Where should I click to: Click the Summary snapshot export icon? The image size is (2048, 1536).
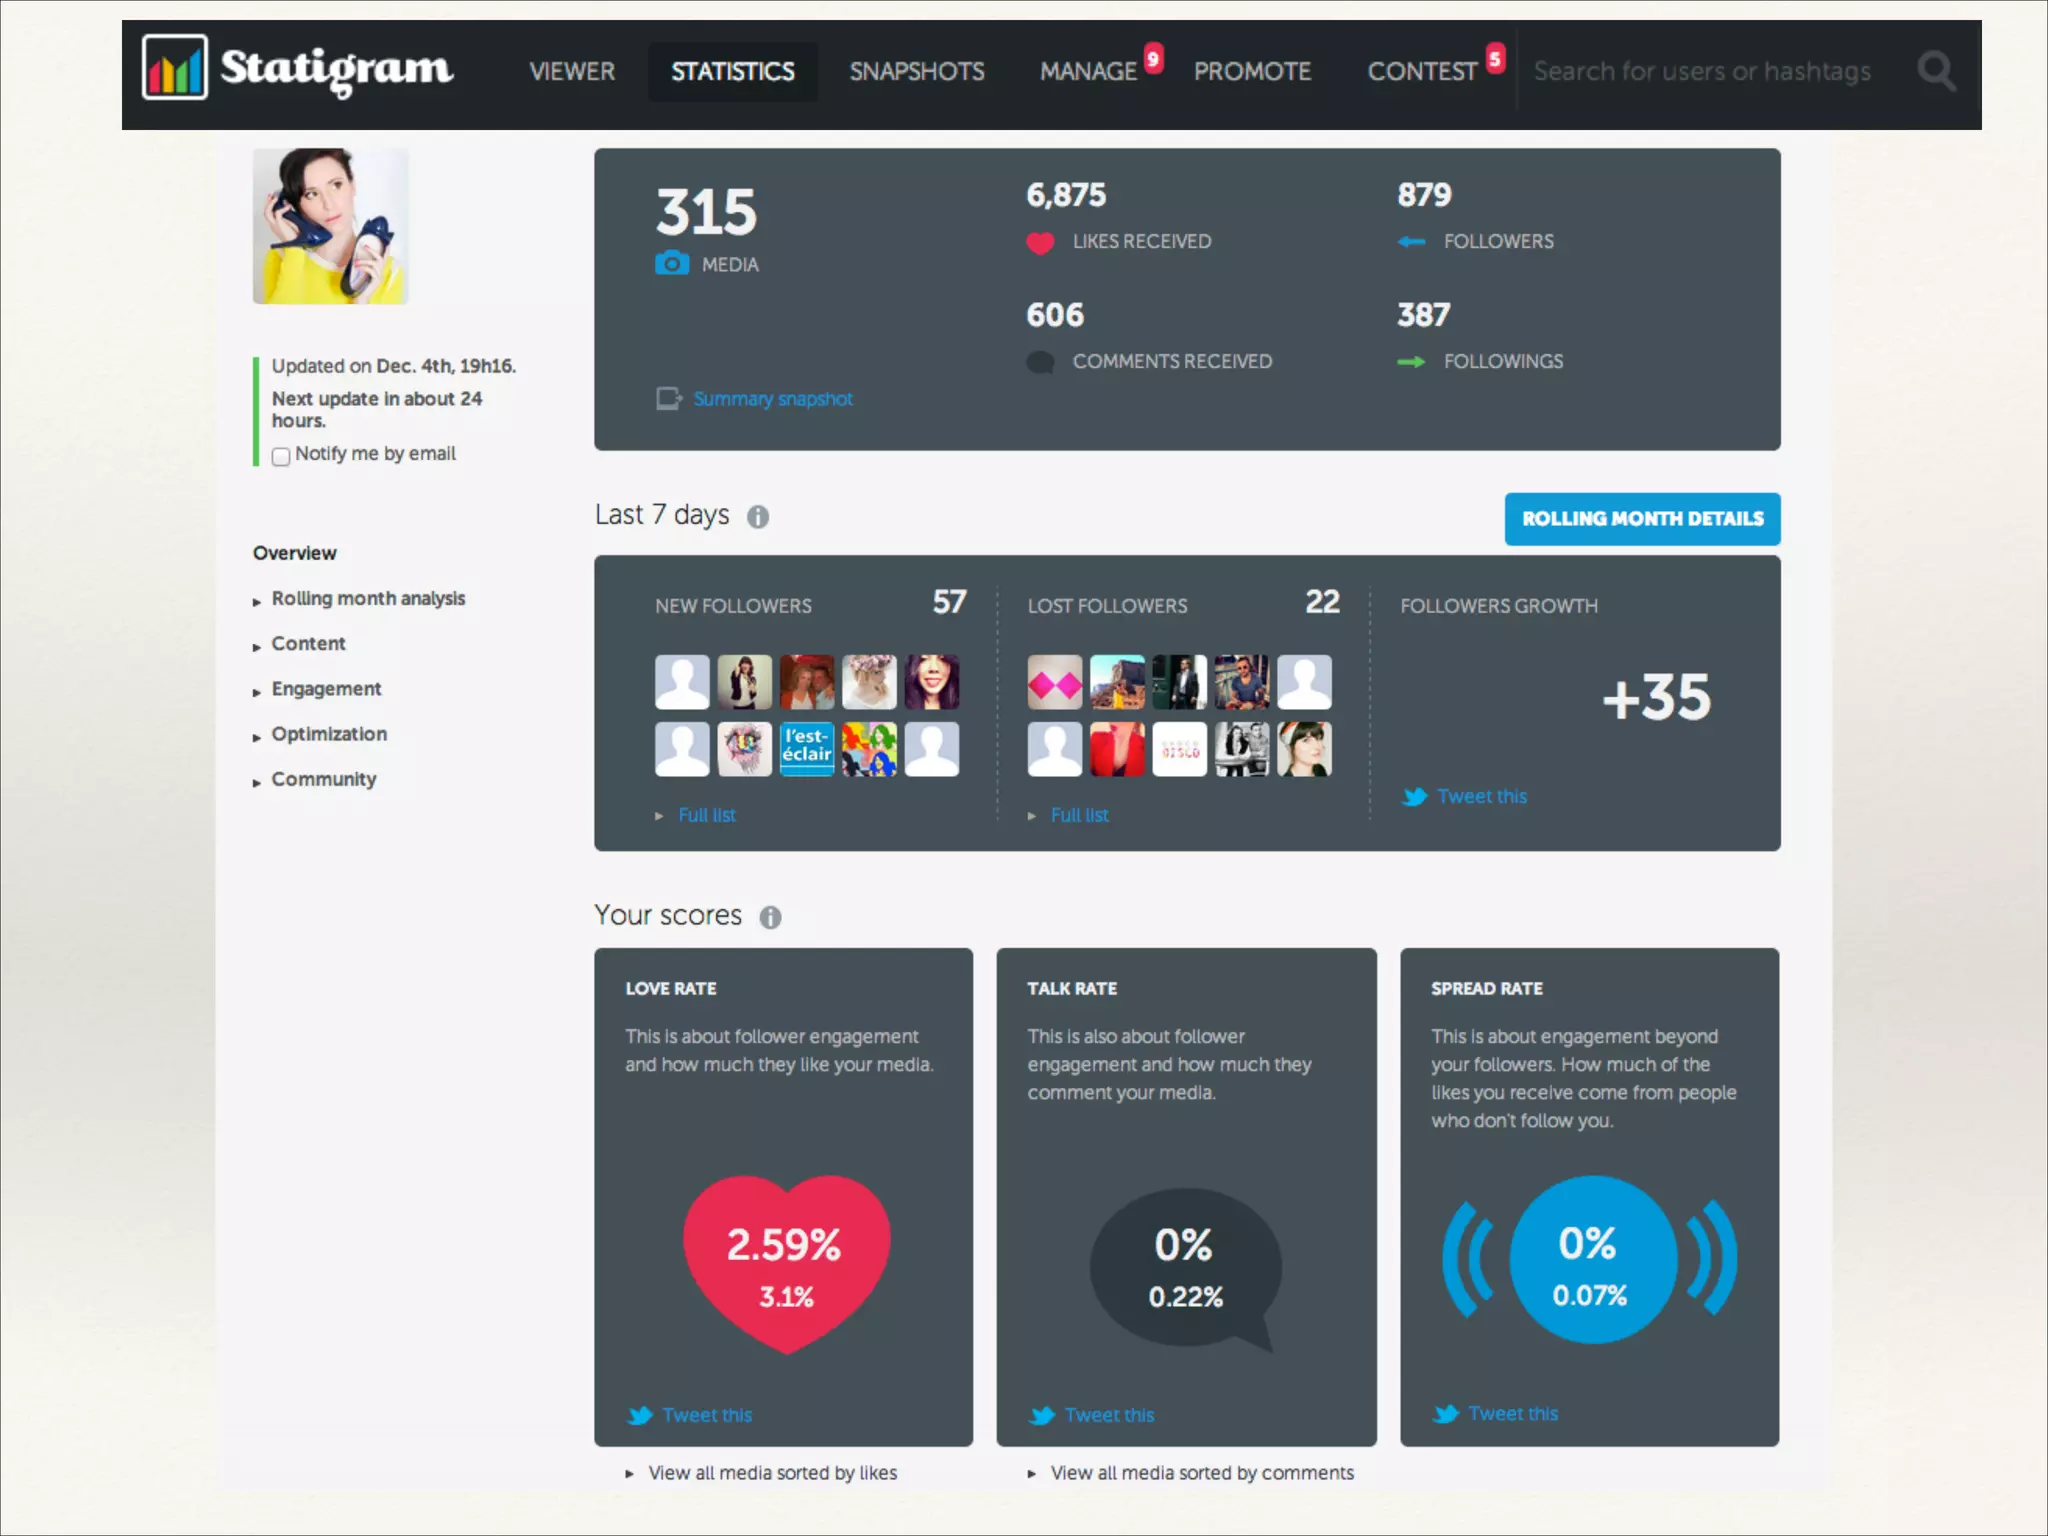(668, 399)
